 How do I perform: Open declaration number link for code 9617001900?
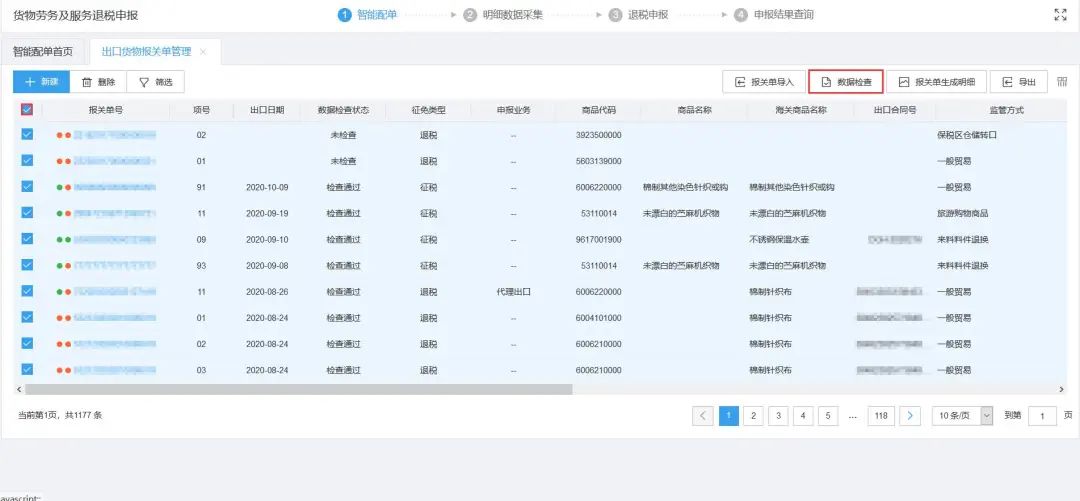pyautogui.click(x=114, y=240)
